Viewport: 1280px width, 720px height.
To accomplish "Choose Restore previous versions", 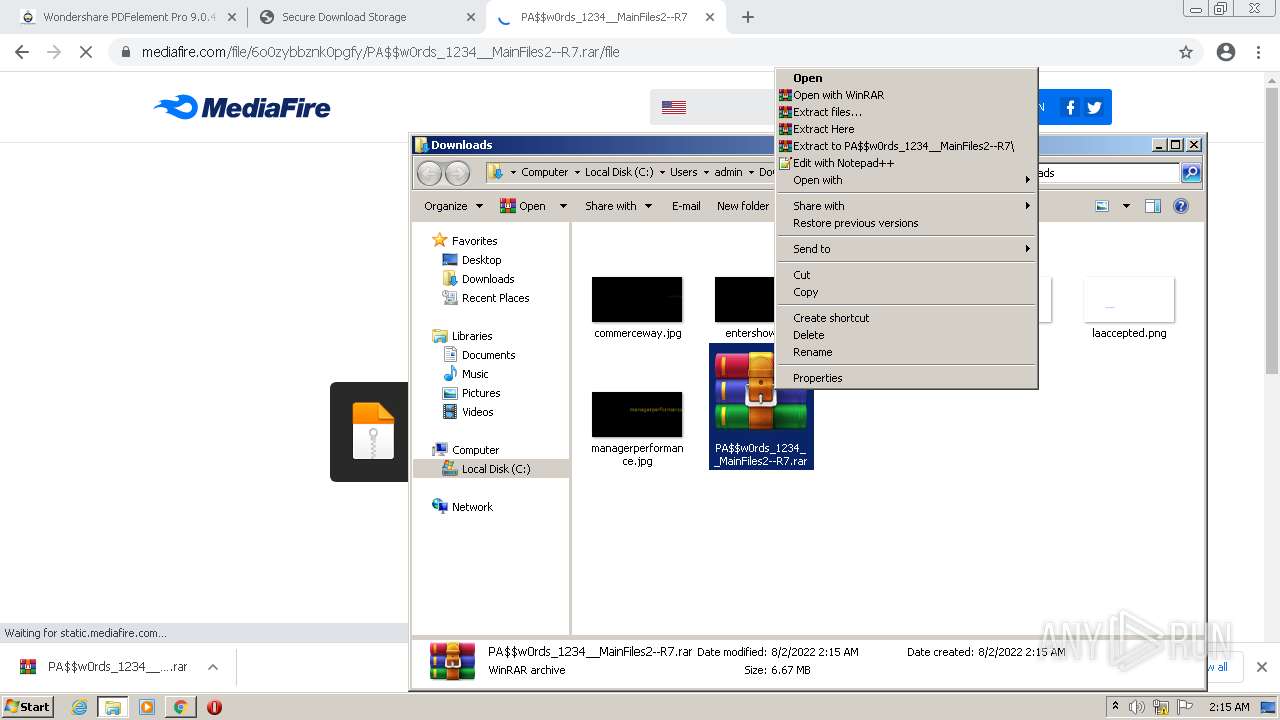I will tap(907, 223).
